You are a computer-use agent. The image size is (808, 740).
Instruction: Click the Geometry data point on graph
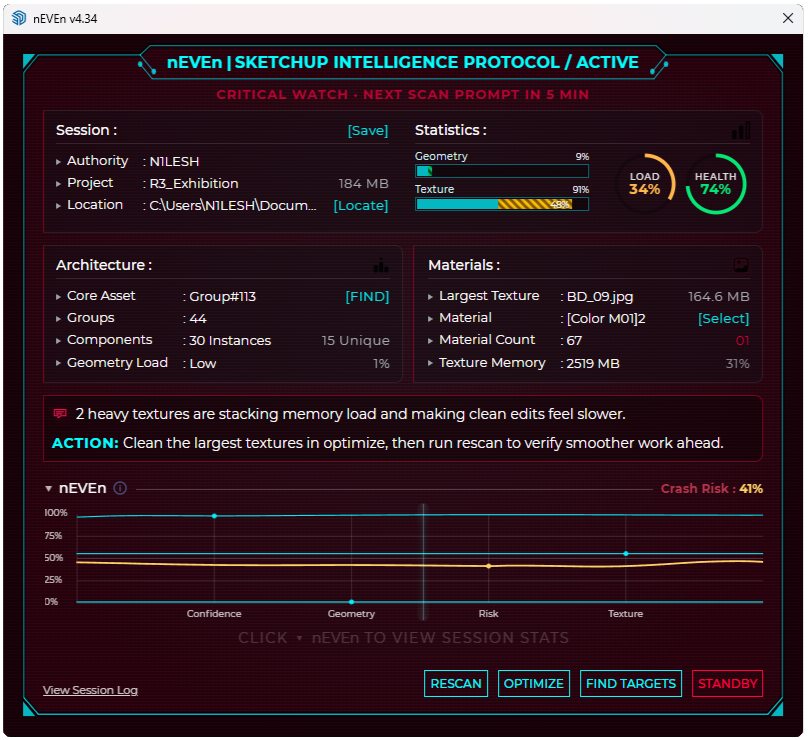351,602
